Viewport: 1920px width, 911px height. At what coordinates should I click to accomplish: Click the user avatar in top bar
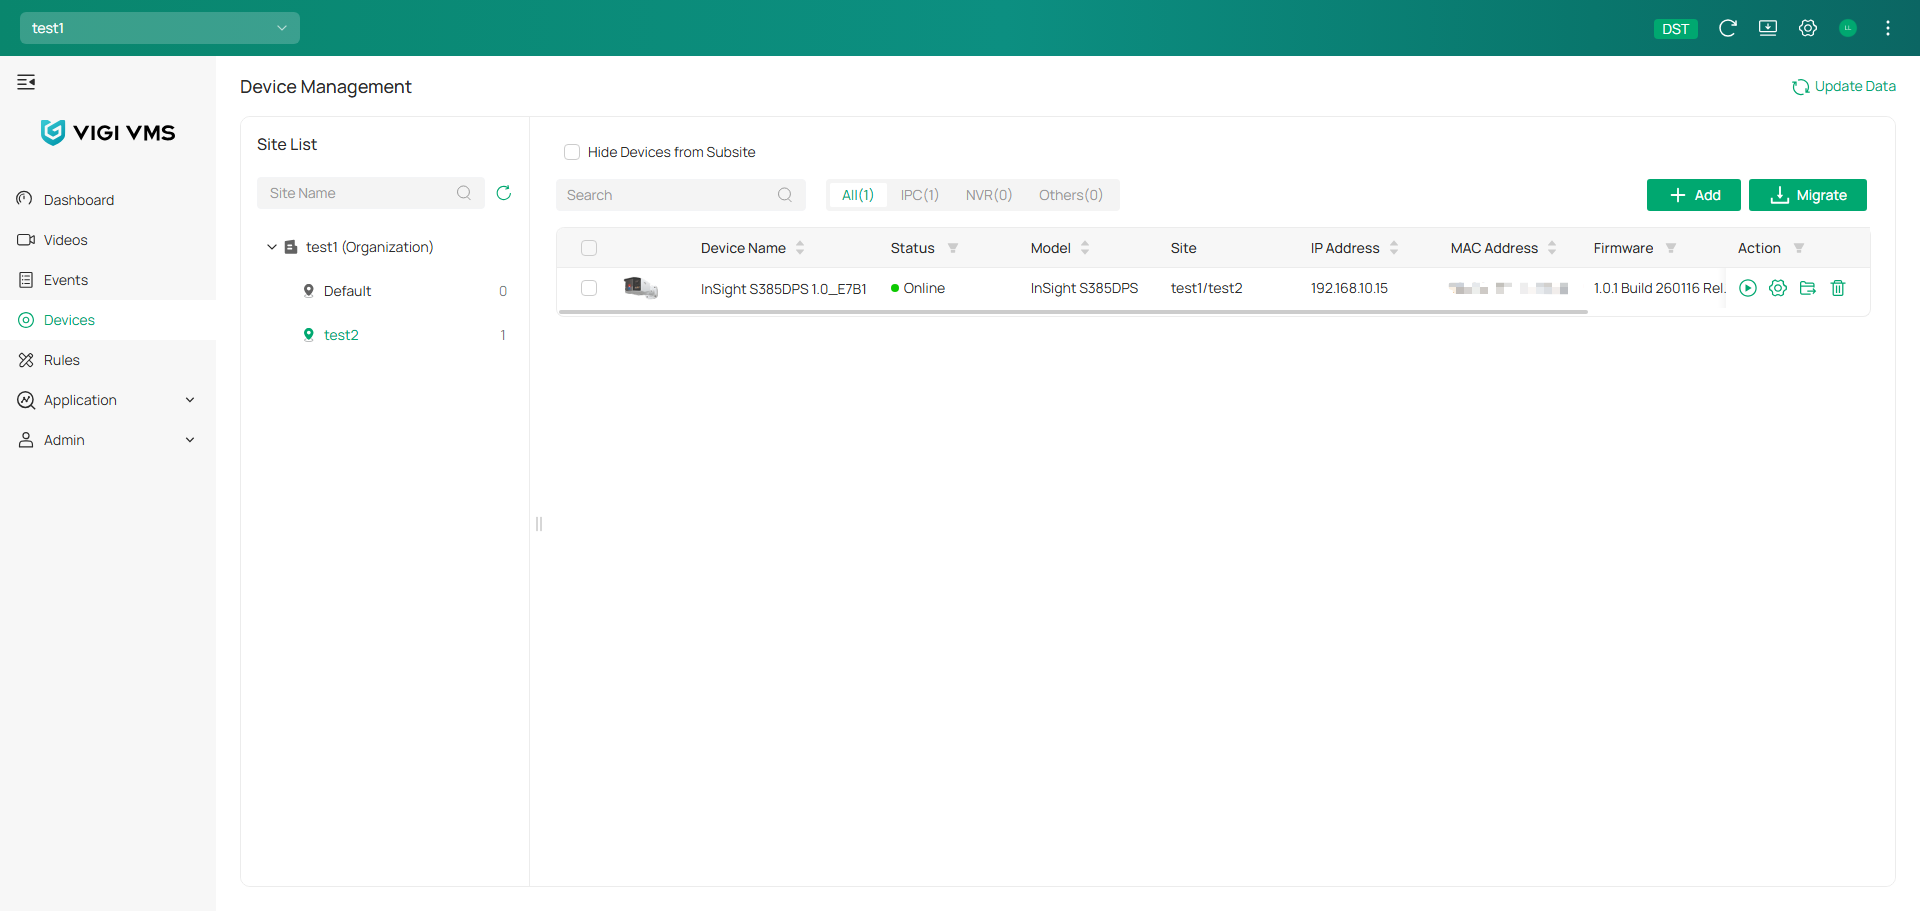(1848, 28)
